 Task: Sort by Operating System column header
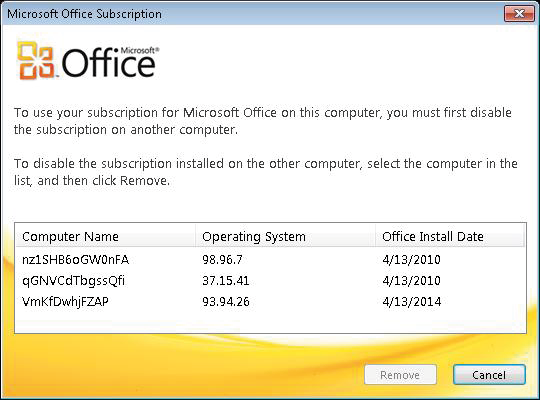pyautogui.click(x=285, y=237)
